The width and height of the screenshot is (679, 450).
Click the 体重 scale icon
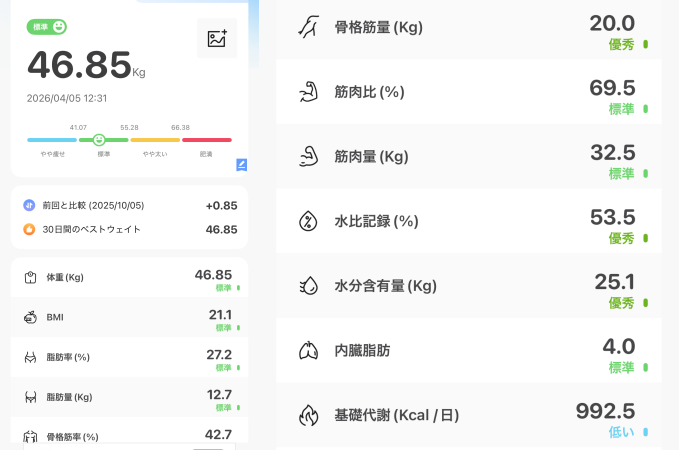pyautogui.click(x=30, y=277)
